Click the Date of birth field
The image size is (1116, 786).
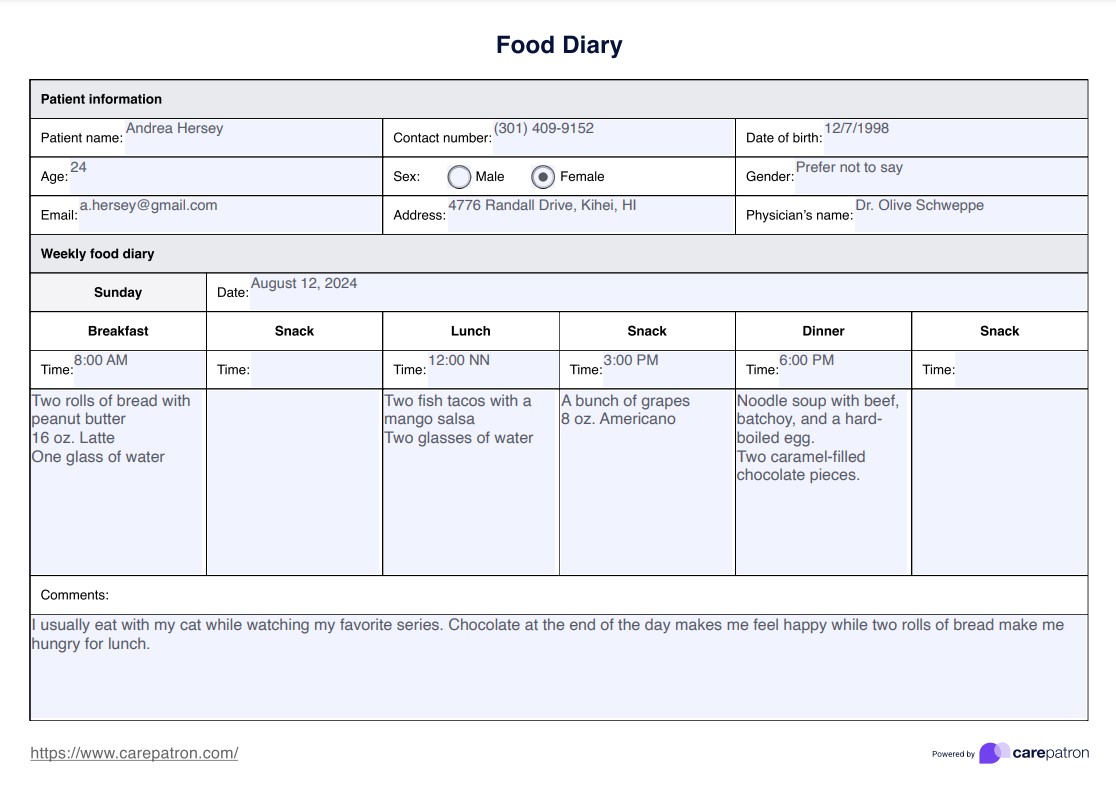954,137
